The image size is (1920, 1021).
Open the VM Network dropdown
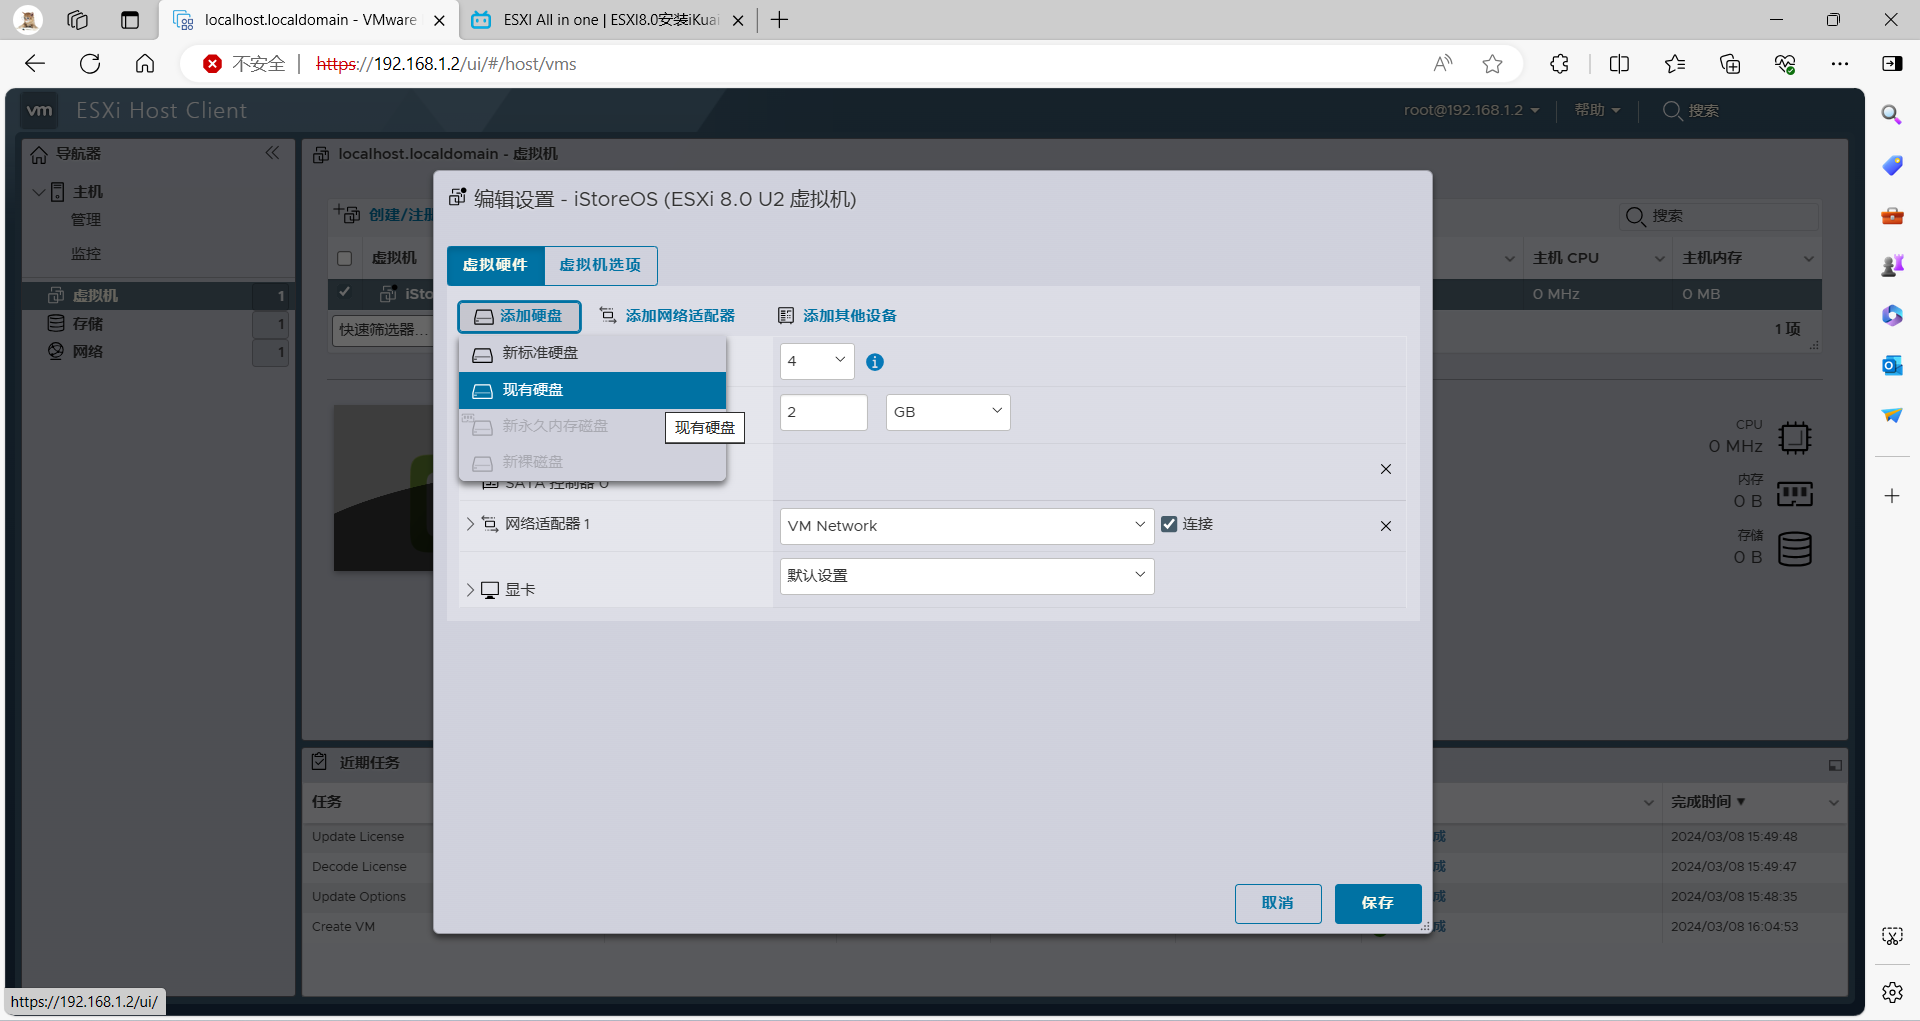coord(966,526)
